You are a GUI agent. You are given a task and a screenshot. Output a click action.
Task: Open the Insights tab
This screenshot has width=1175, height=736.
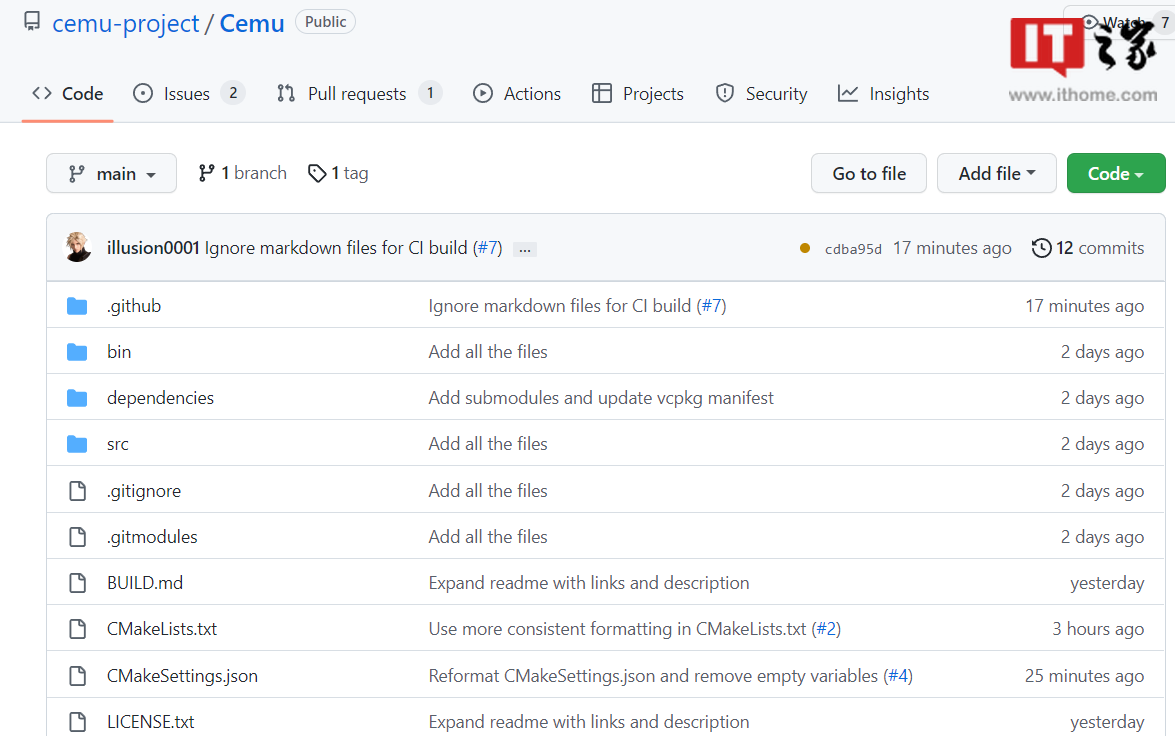883,94
